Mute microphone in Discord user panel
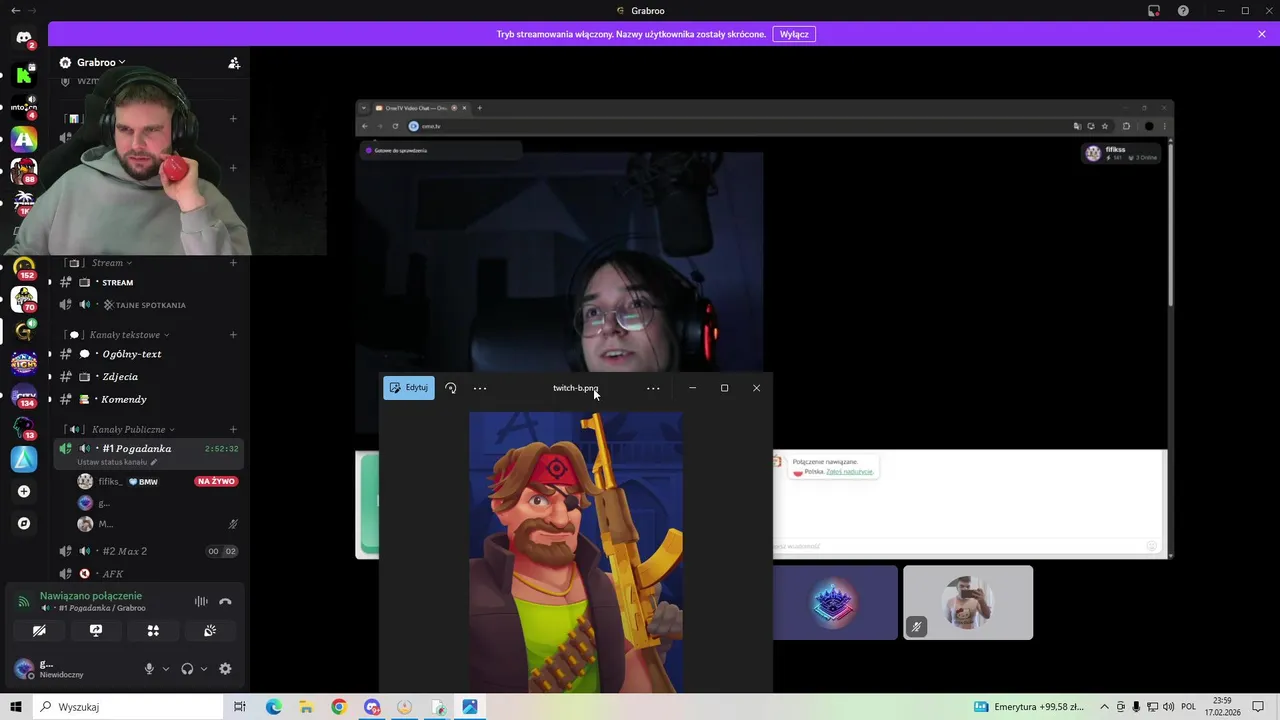Image resolution: width=1280 pixels, height=720 pixels. [149, 669]
